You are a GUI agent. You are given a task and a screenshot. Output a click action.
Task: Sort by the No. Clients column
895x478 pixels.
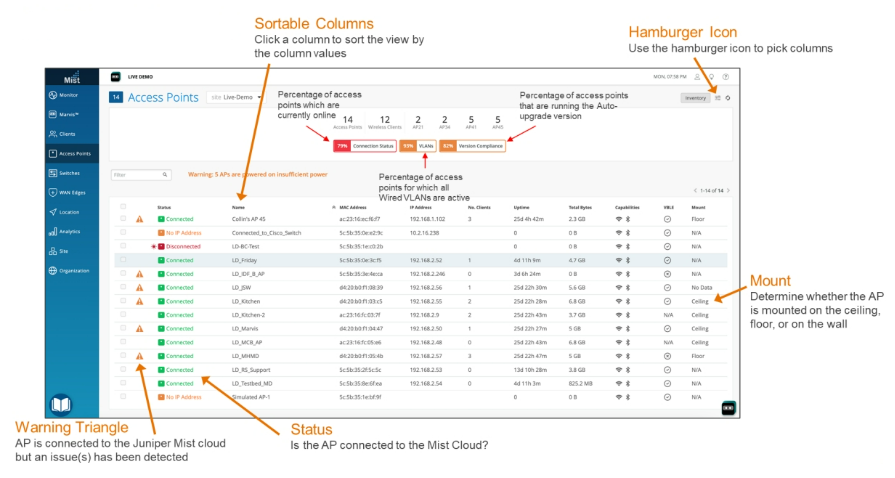479,207
